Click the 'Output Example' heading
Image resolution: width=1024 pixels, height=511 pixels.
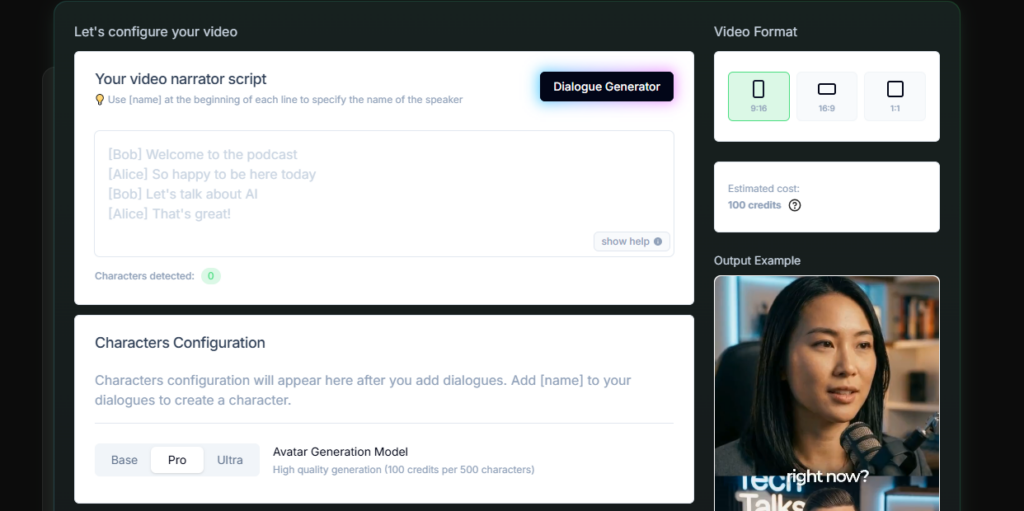(x=757, y=260)
